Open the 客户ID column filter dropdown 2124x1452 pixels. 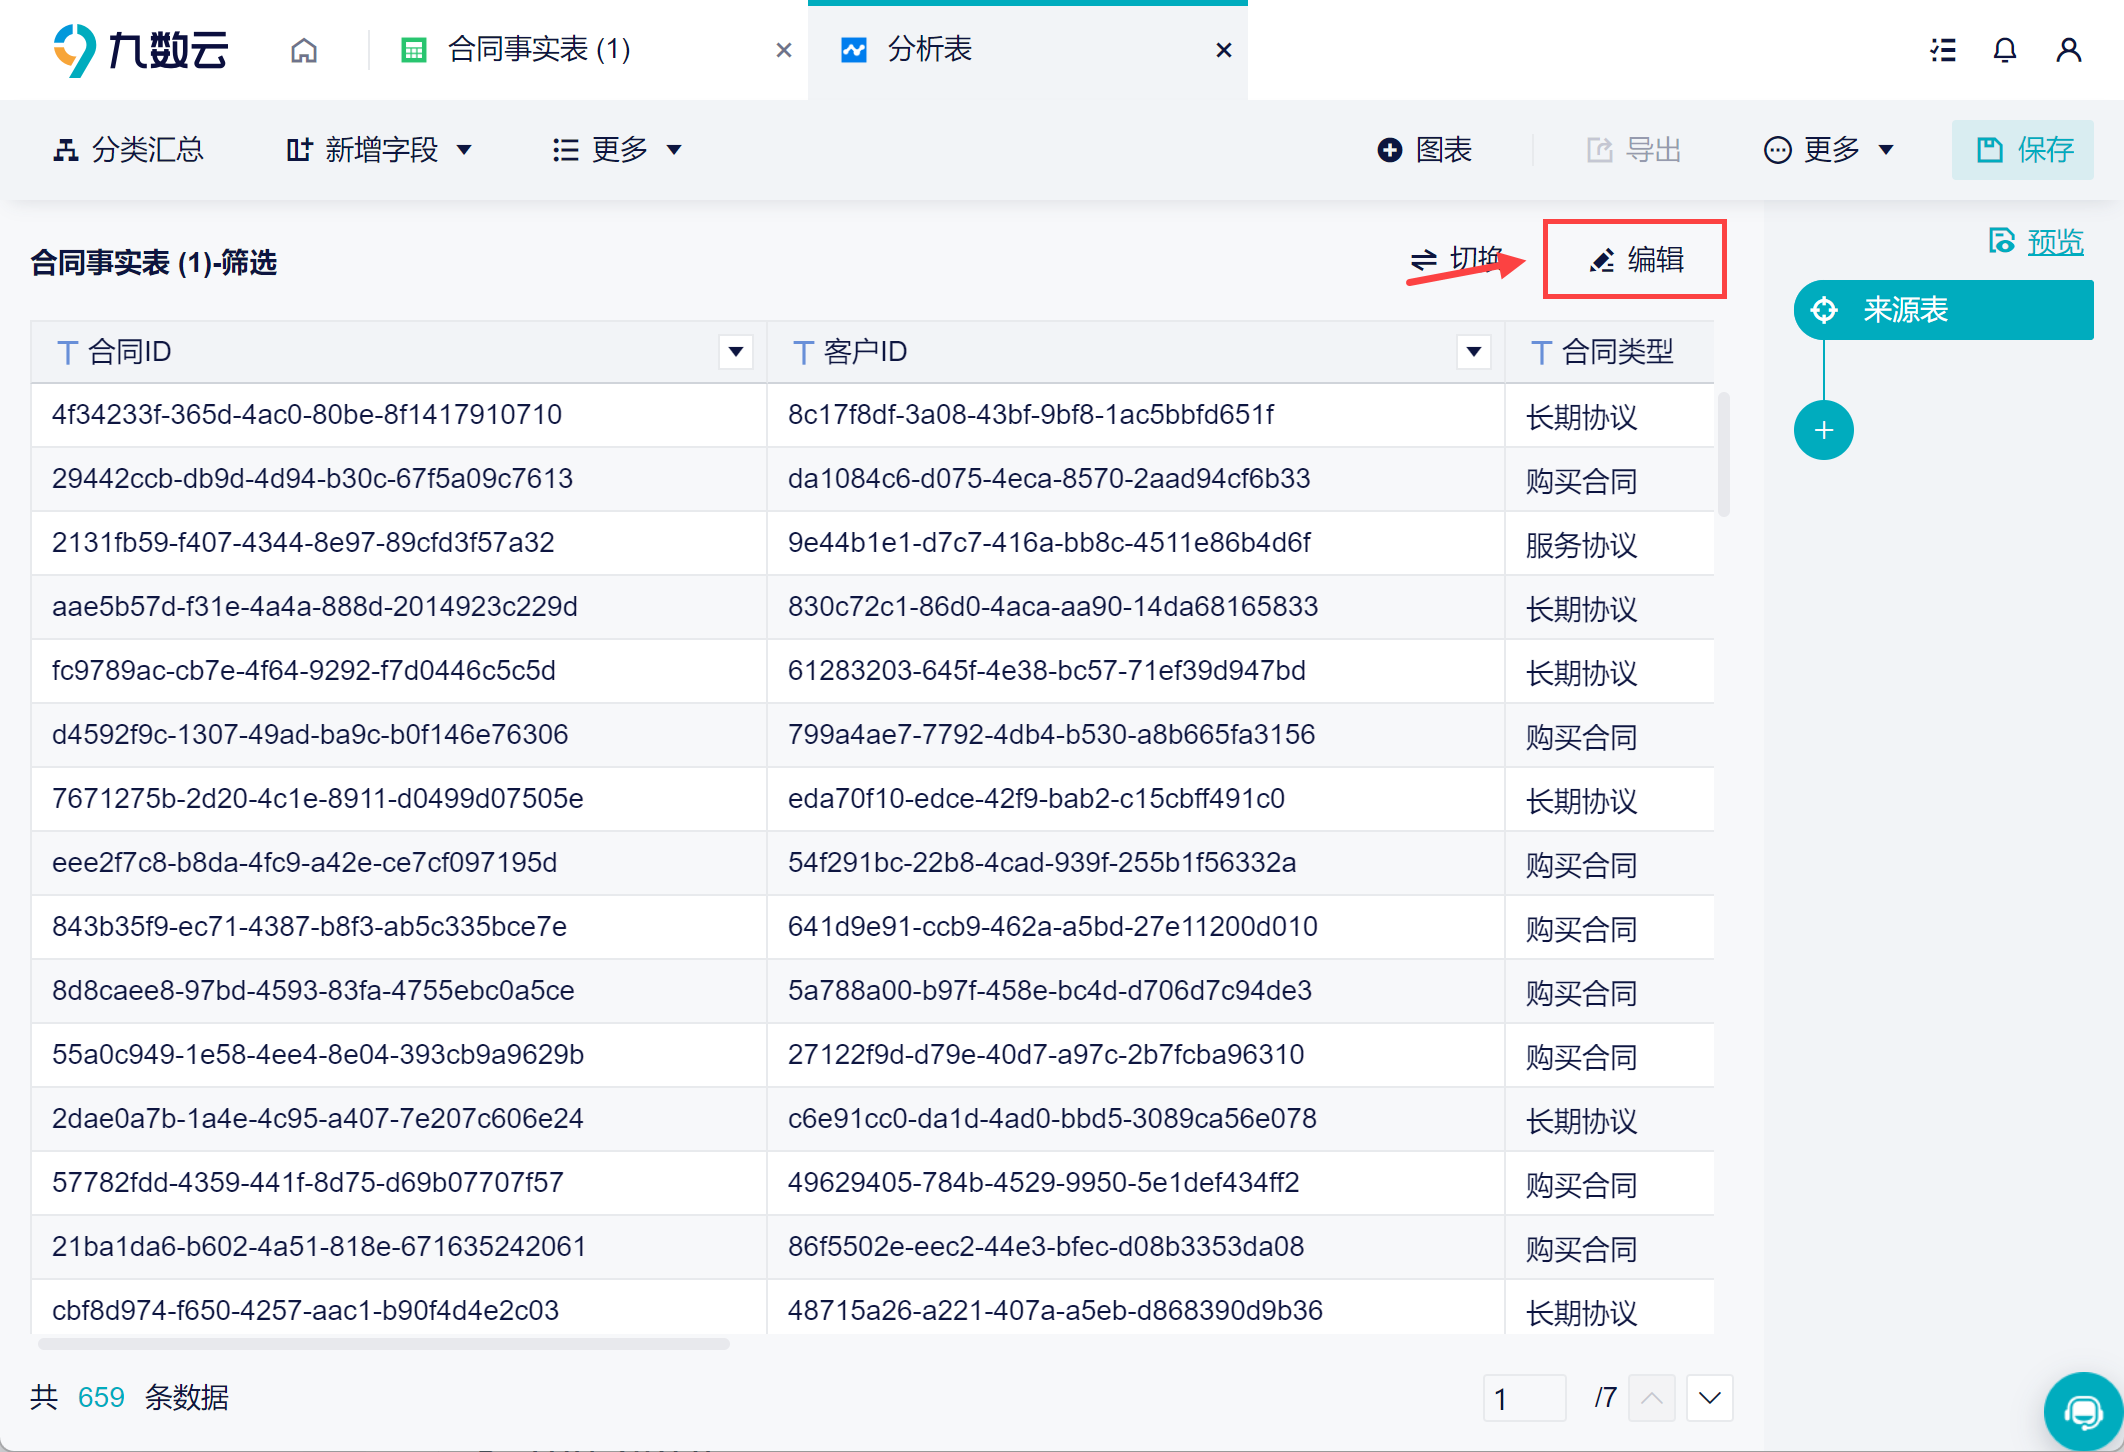click(1473, 352)
